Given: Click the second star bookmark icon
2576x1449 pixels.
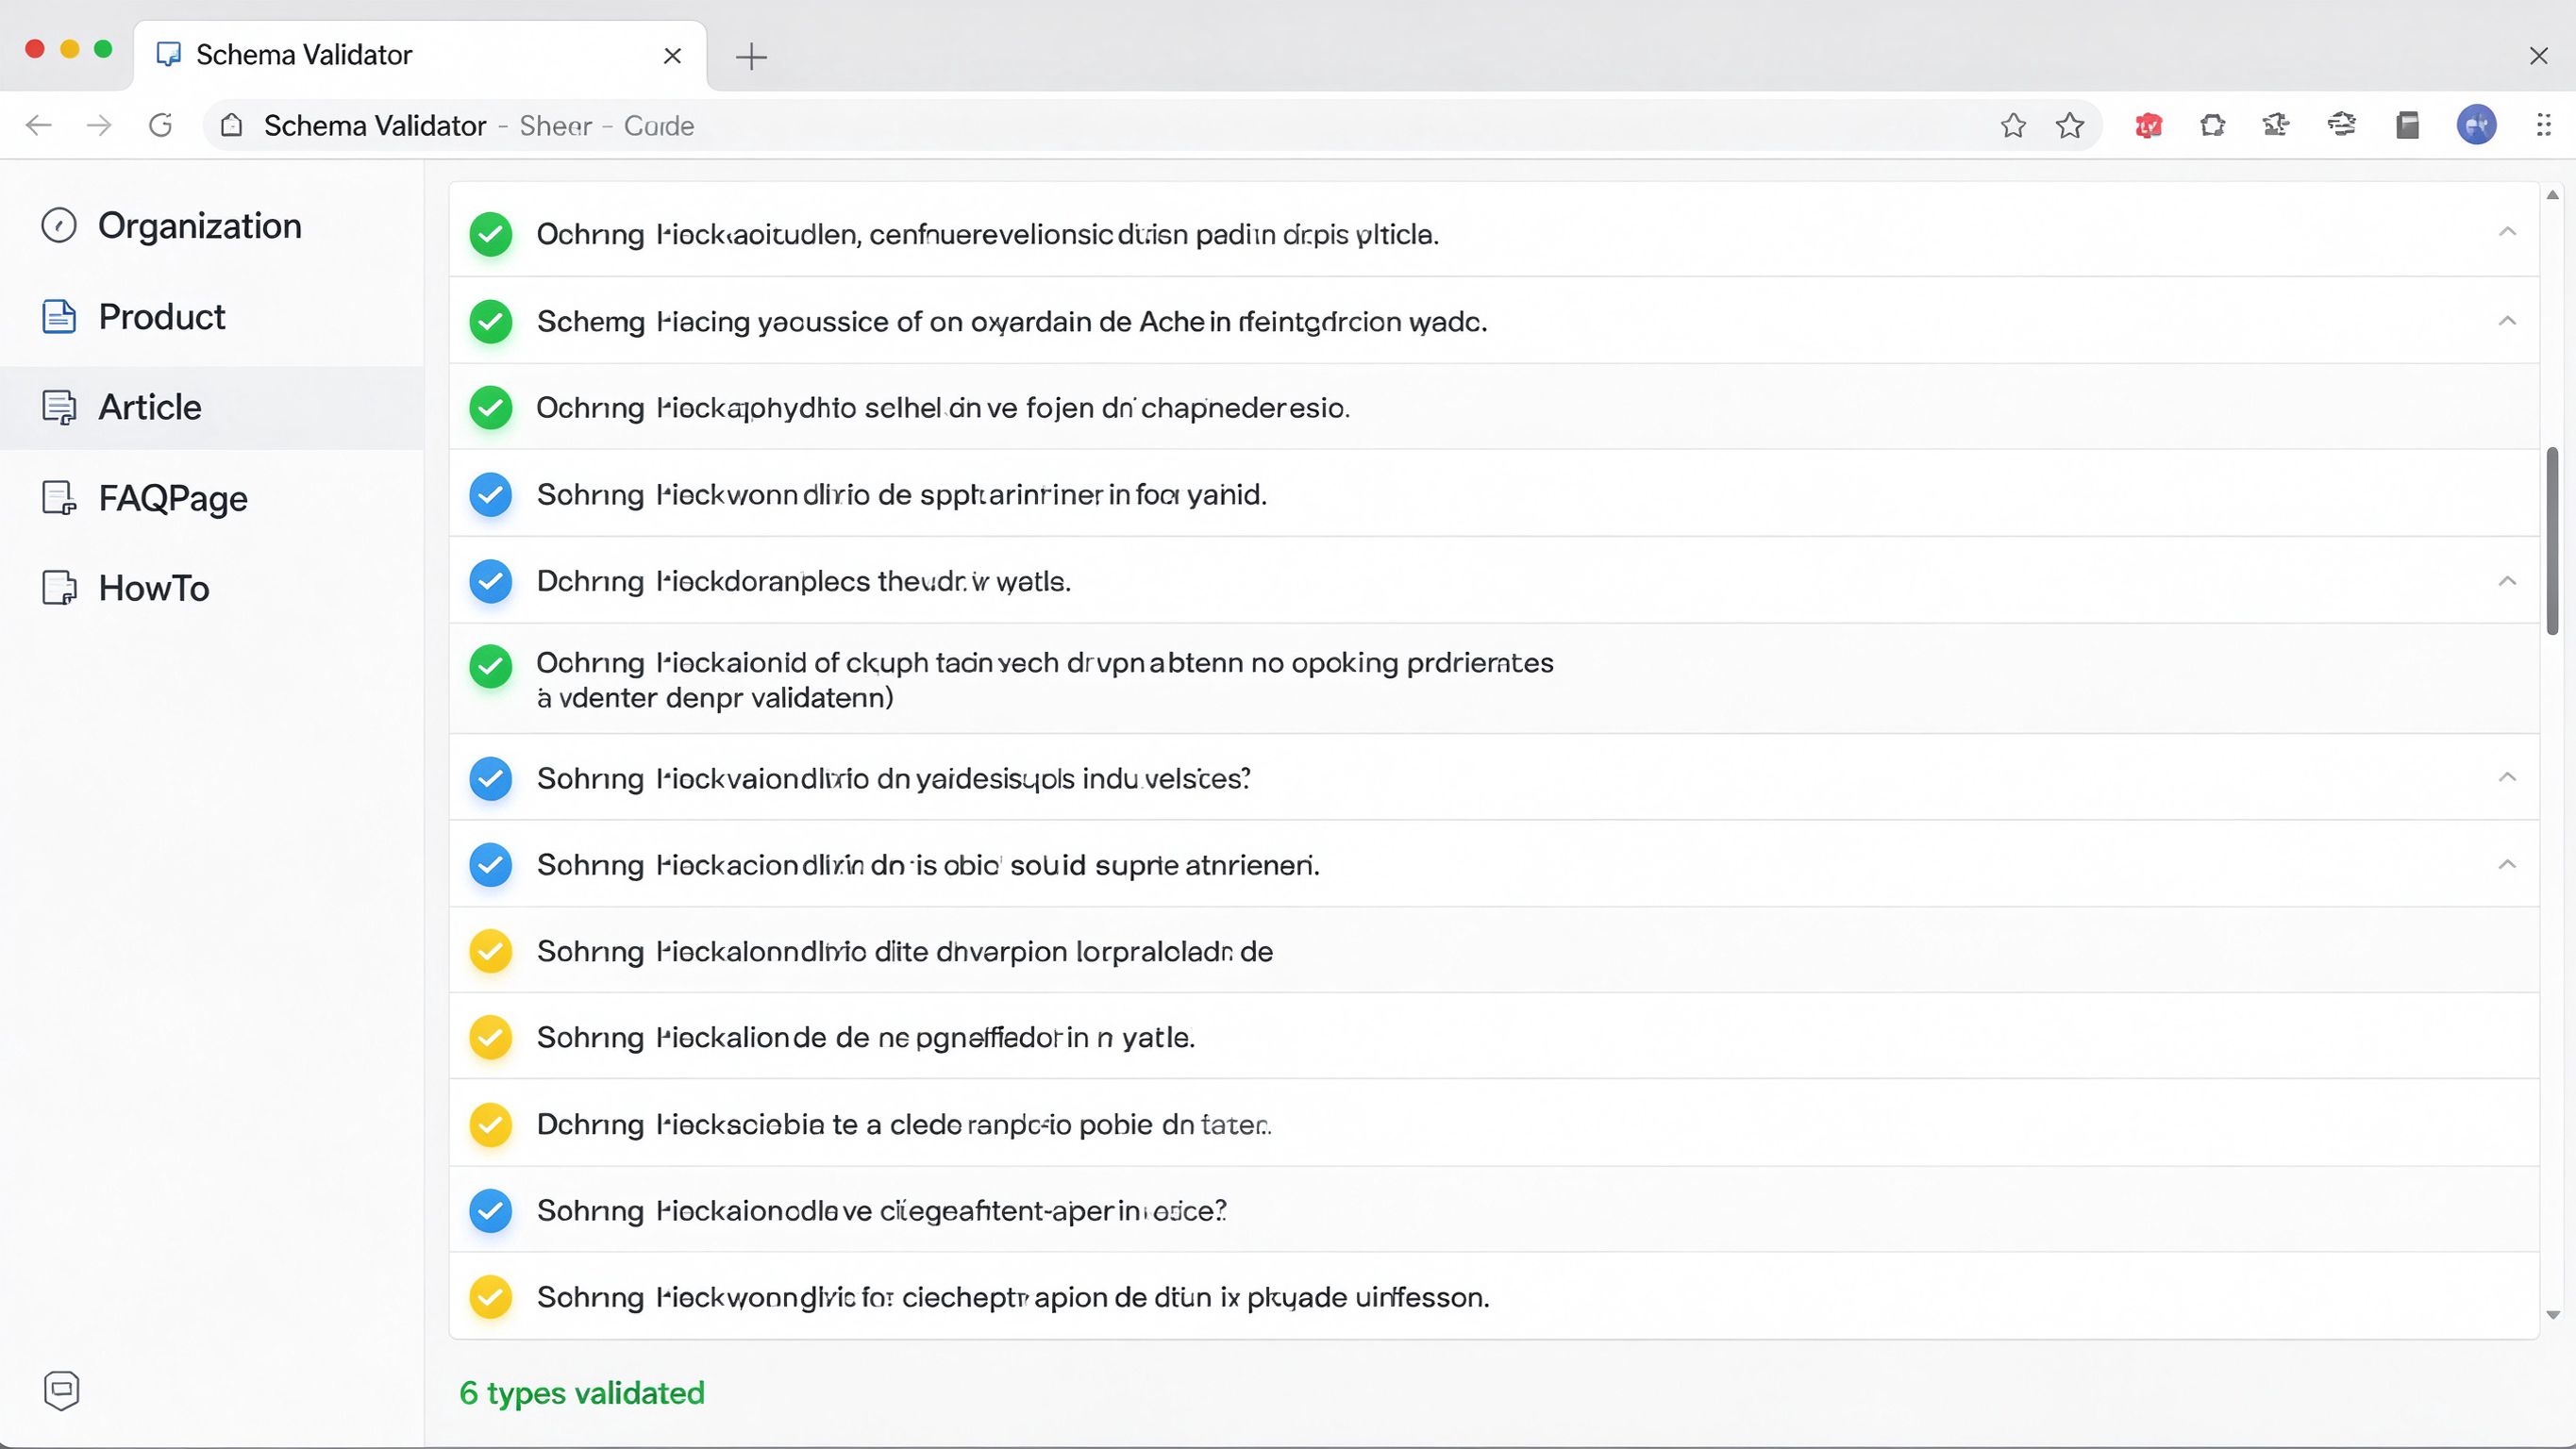Looking at the screenshot, I should click(x=2070, y=125).
